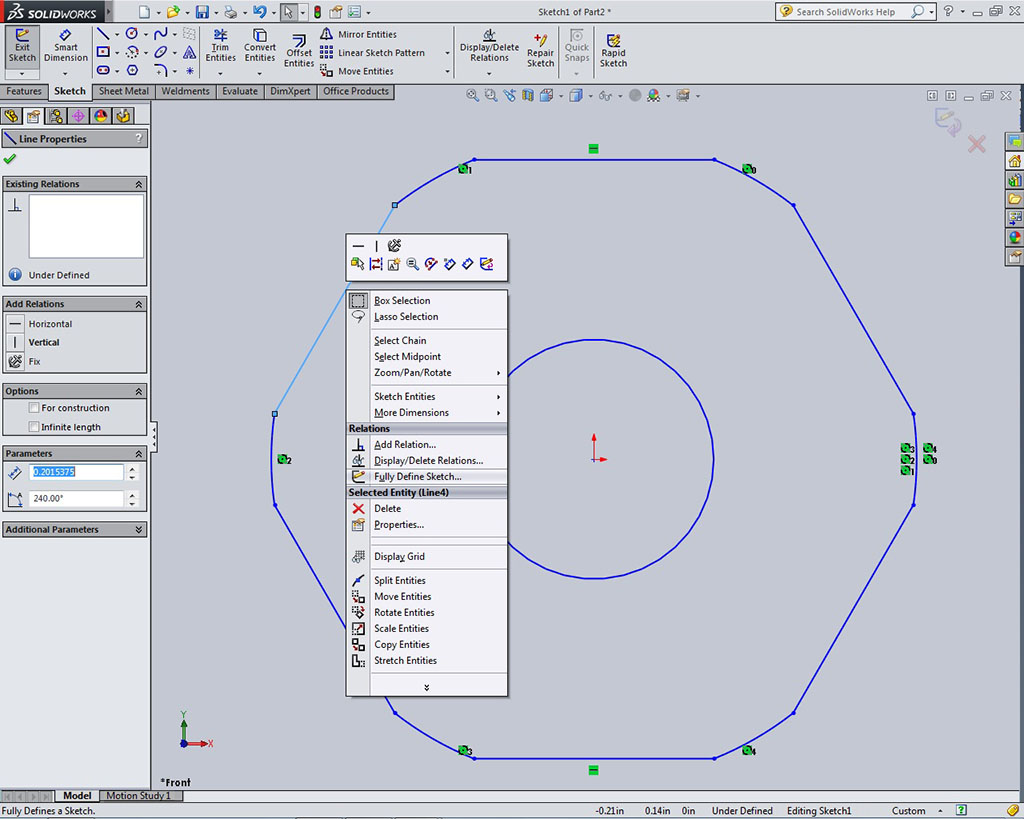Click the Rapid Sketch icon
This screenshot has height=819, width=1024.
pyautogui.click(x=613, y=50)
